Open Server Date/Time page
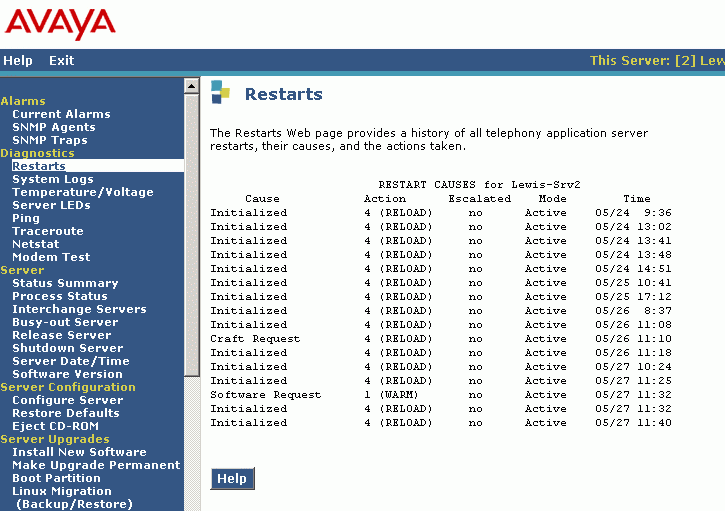 71,361
